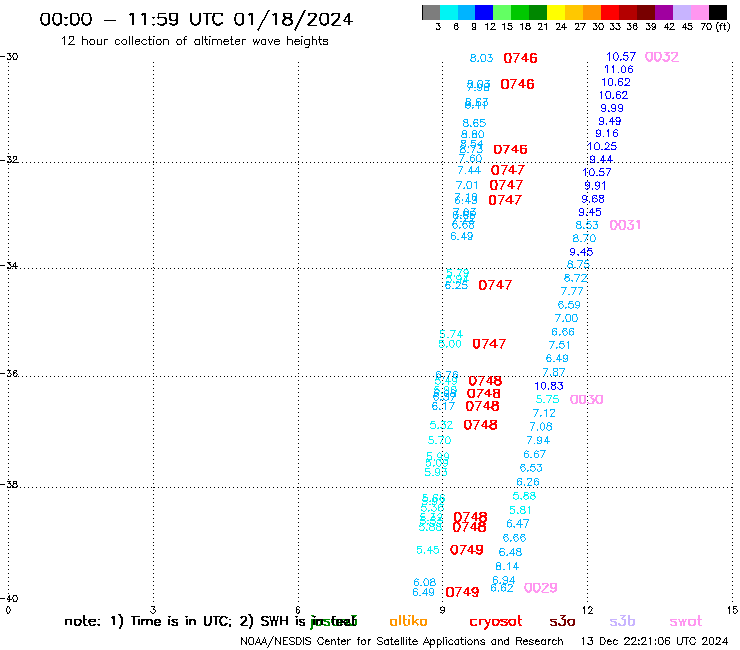Select the wave height value '9.99'
Image resolution: width=740 pixels, height=650 pixels.
click(612, 108)
